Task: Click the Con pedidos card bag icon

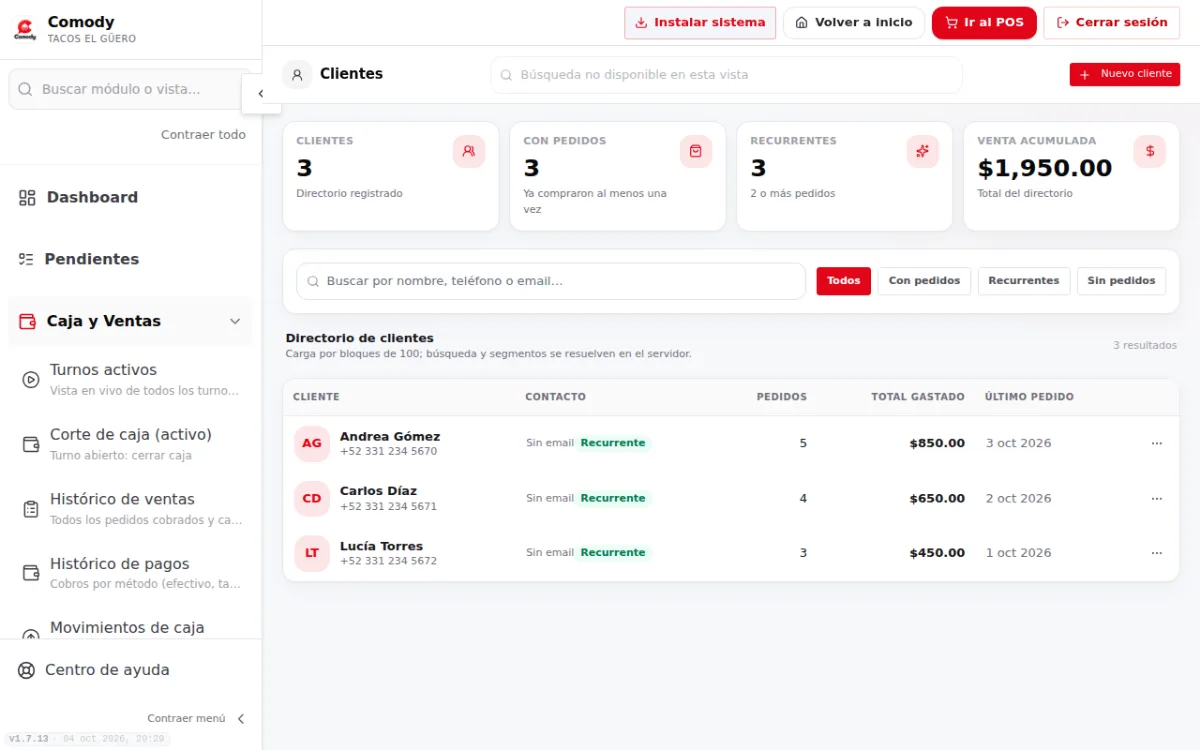Action: (x=696, y=151)
